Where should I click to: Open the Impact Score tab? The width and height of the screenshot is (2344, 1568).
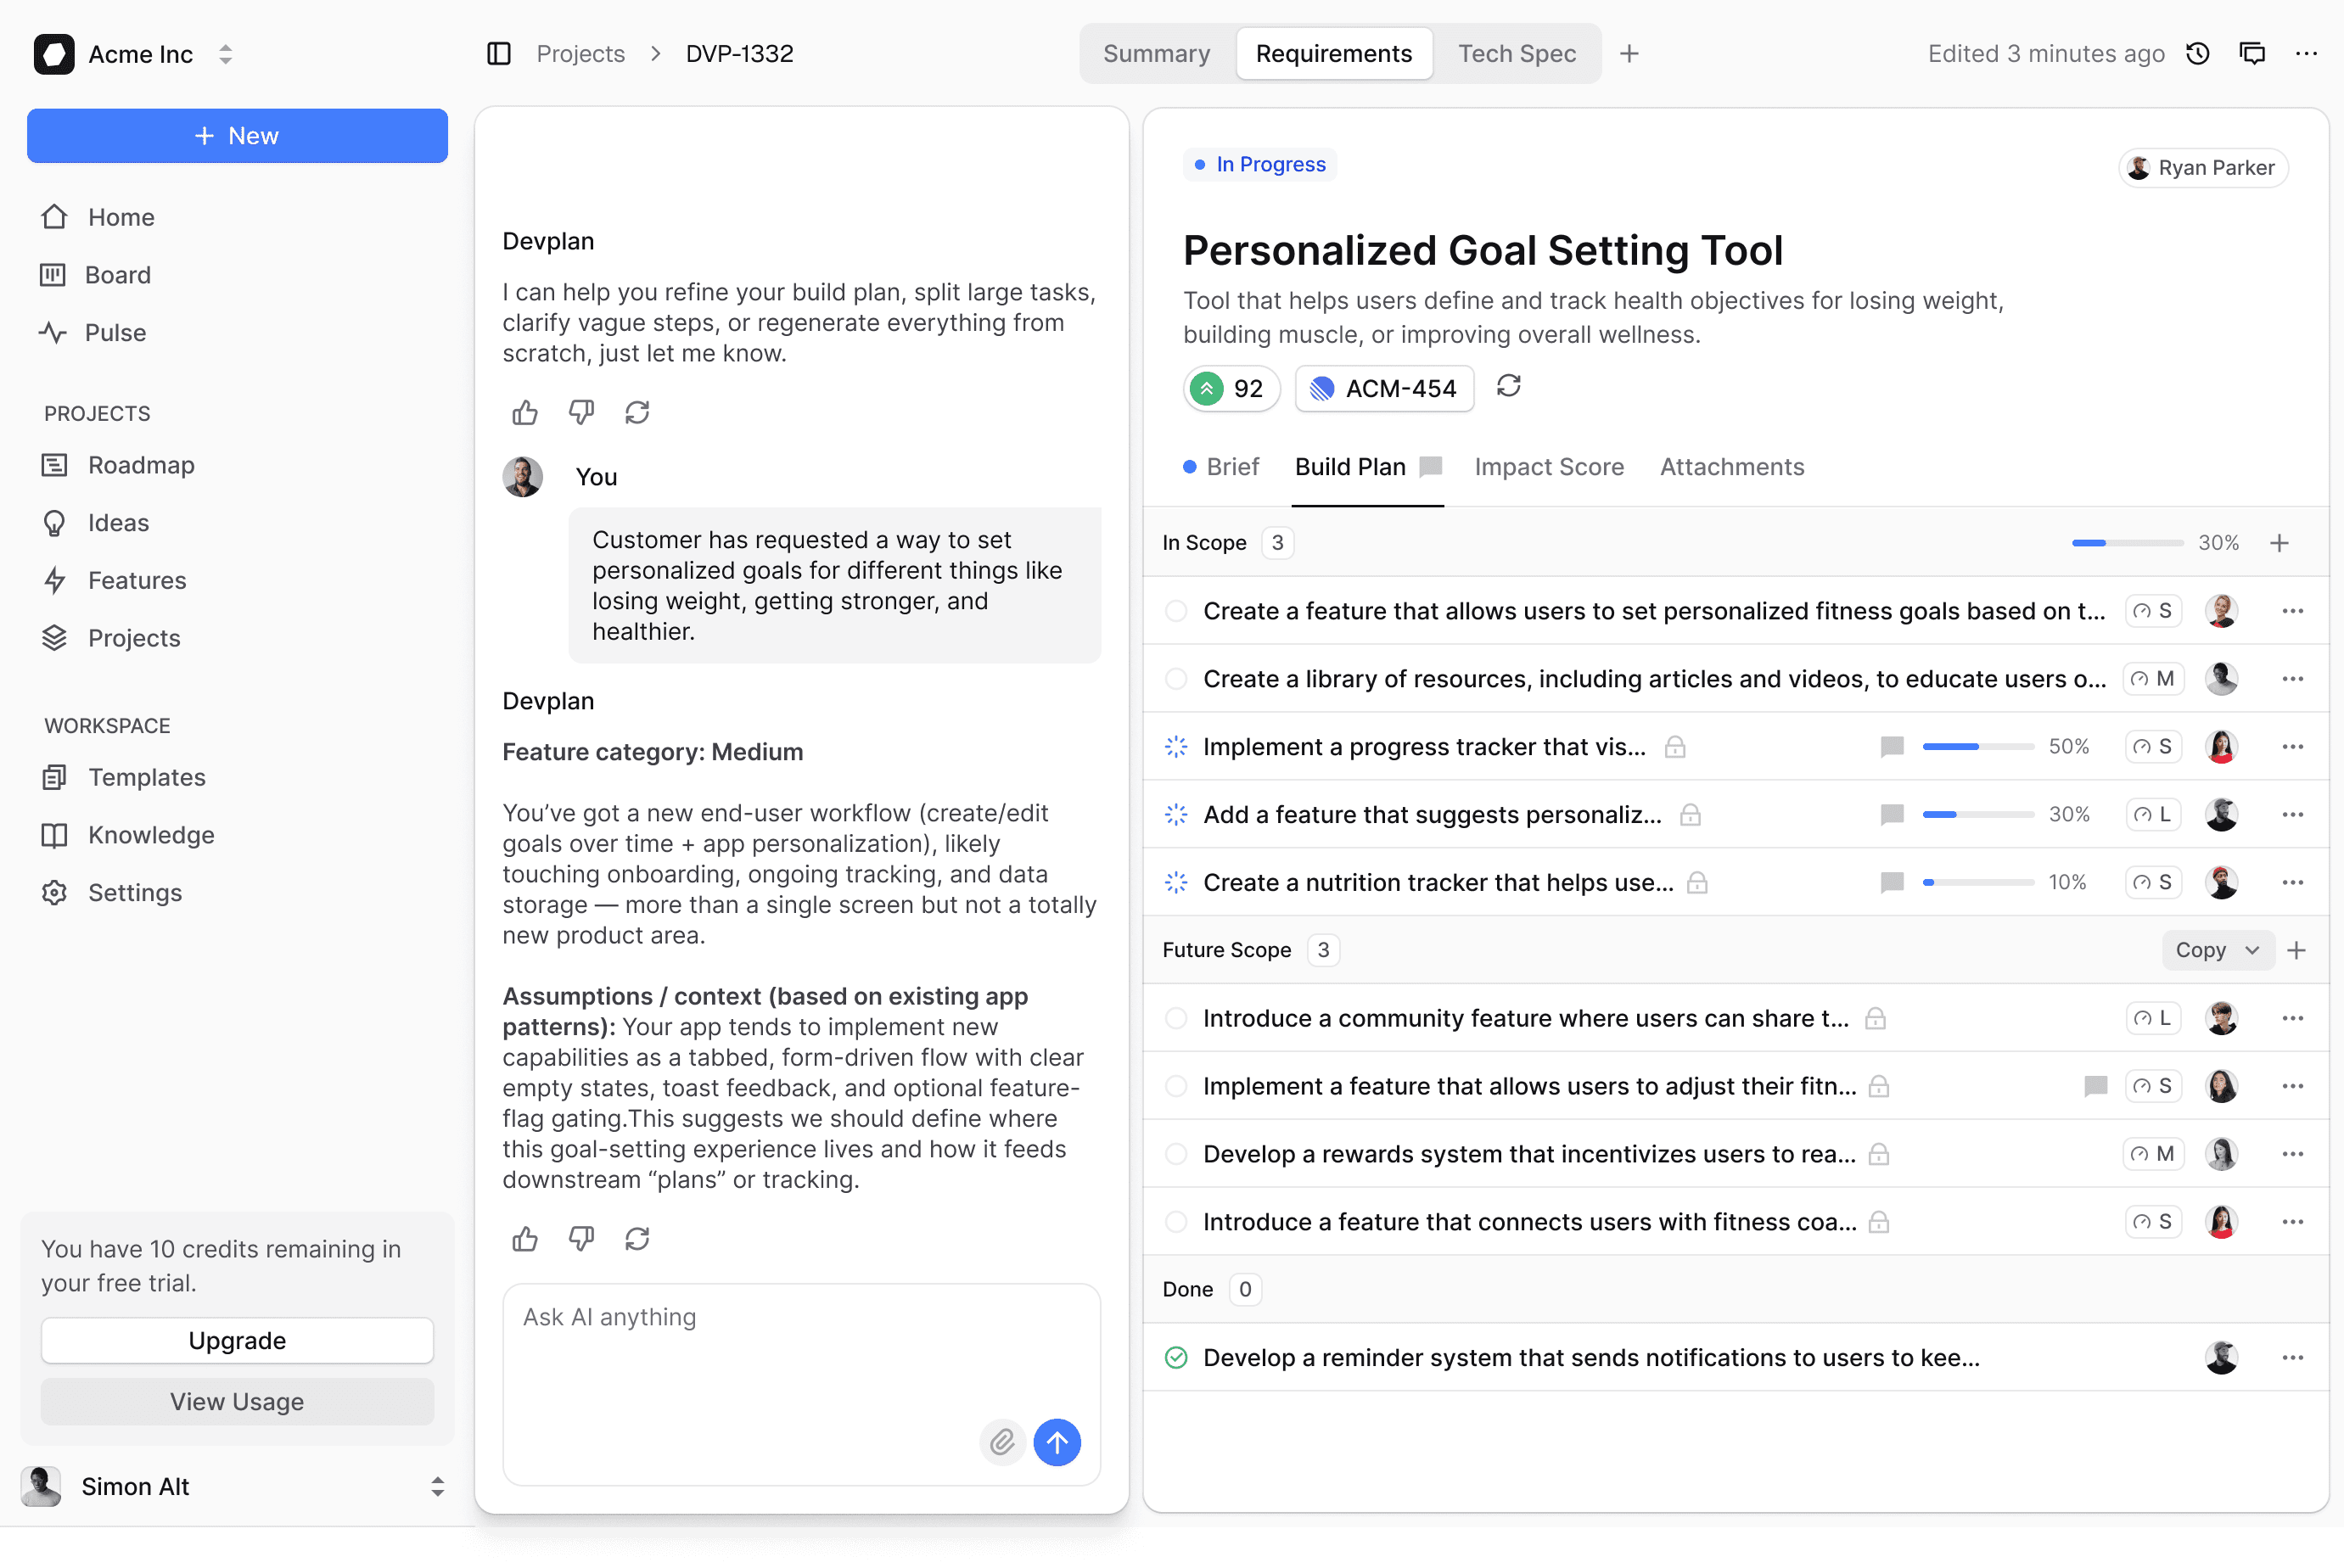coord(1548,467)
